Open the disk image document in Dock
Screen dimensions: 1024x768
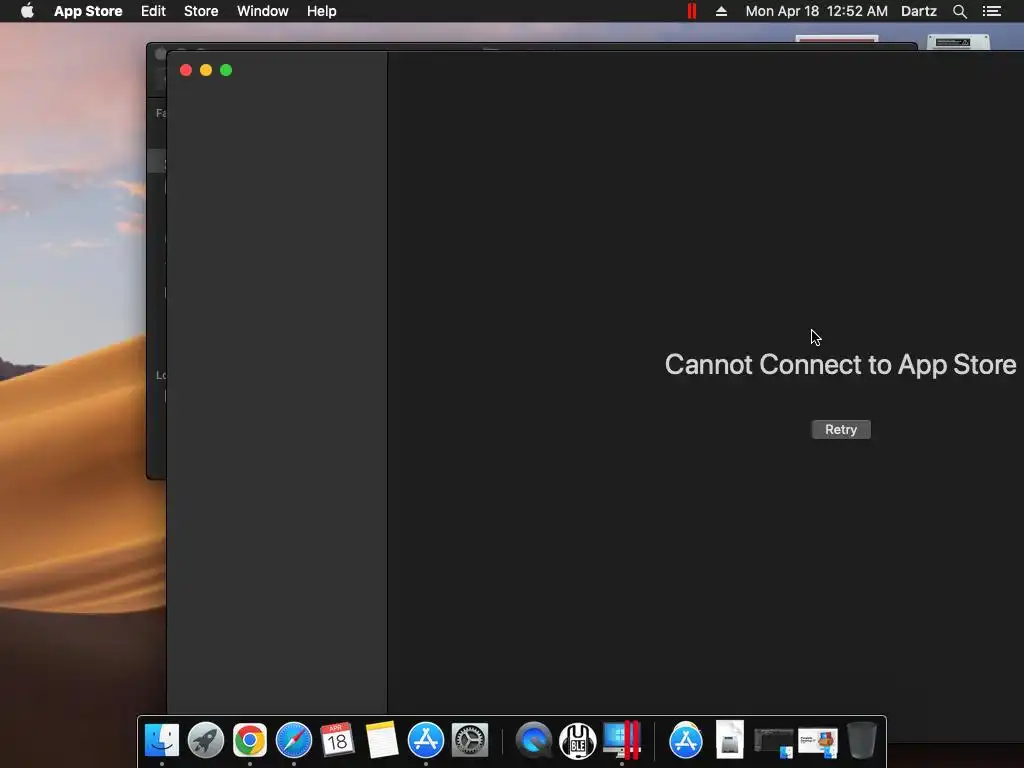click(729, 739)
